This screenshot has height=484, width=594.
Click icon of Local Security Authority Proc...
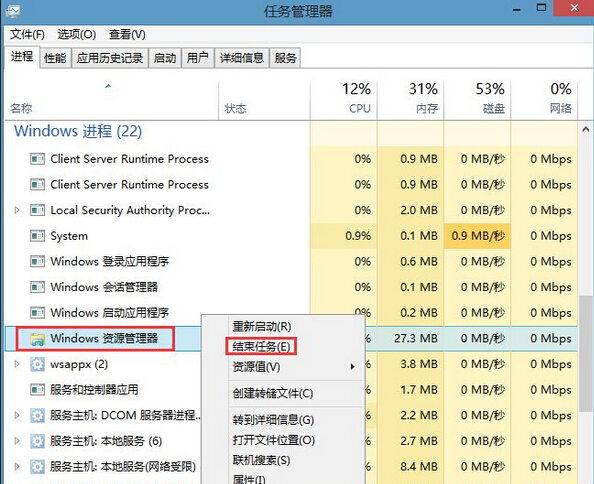38,210
